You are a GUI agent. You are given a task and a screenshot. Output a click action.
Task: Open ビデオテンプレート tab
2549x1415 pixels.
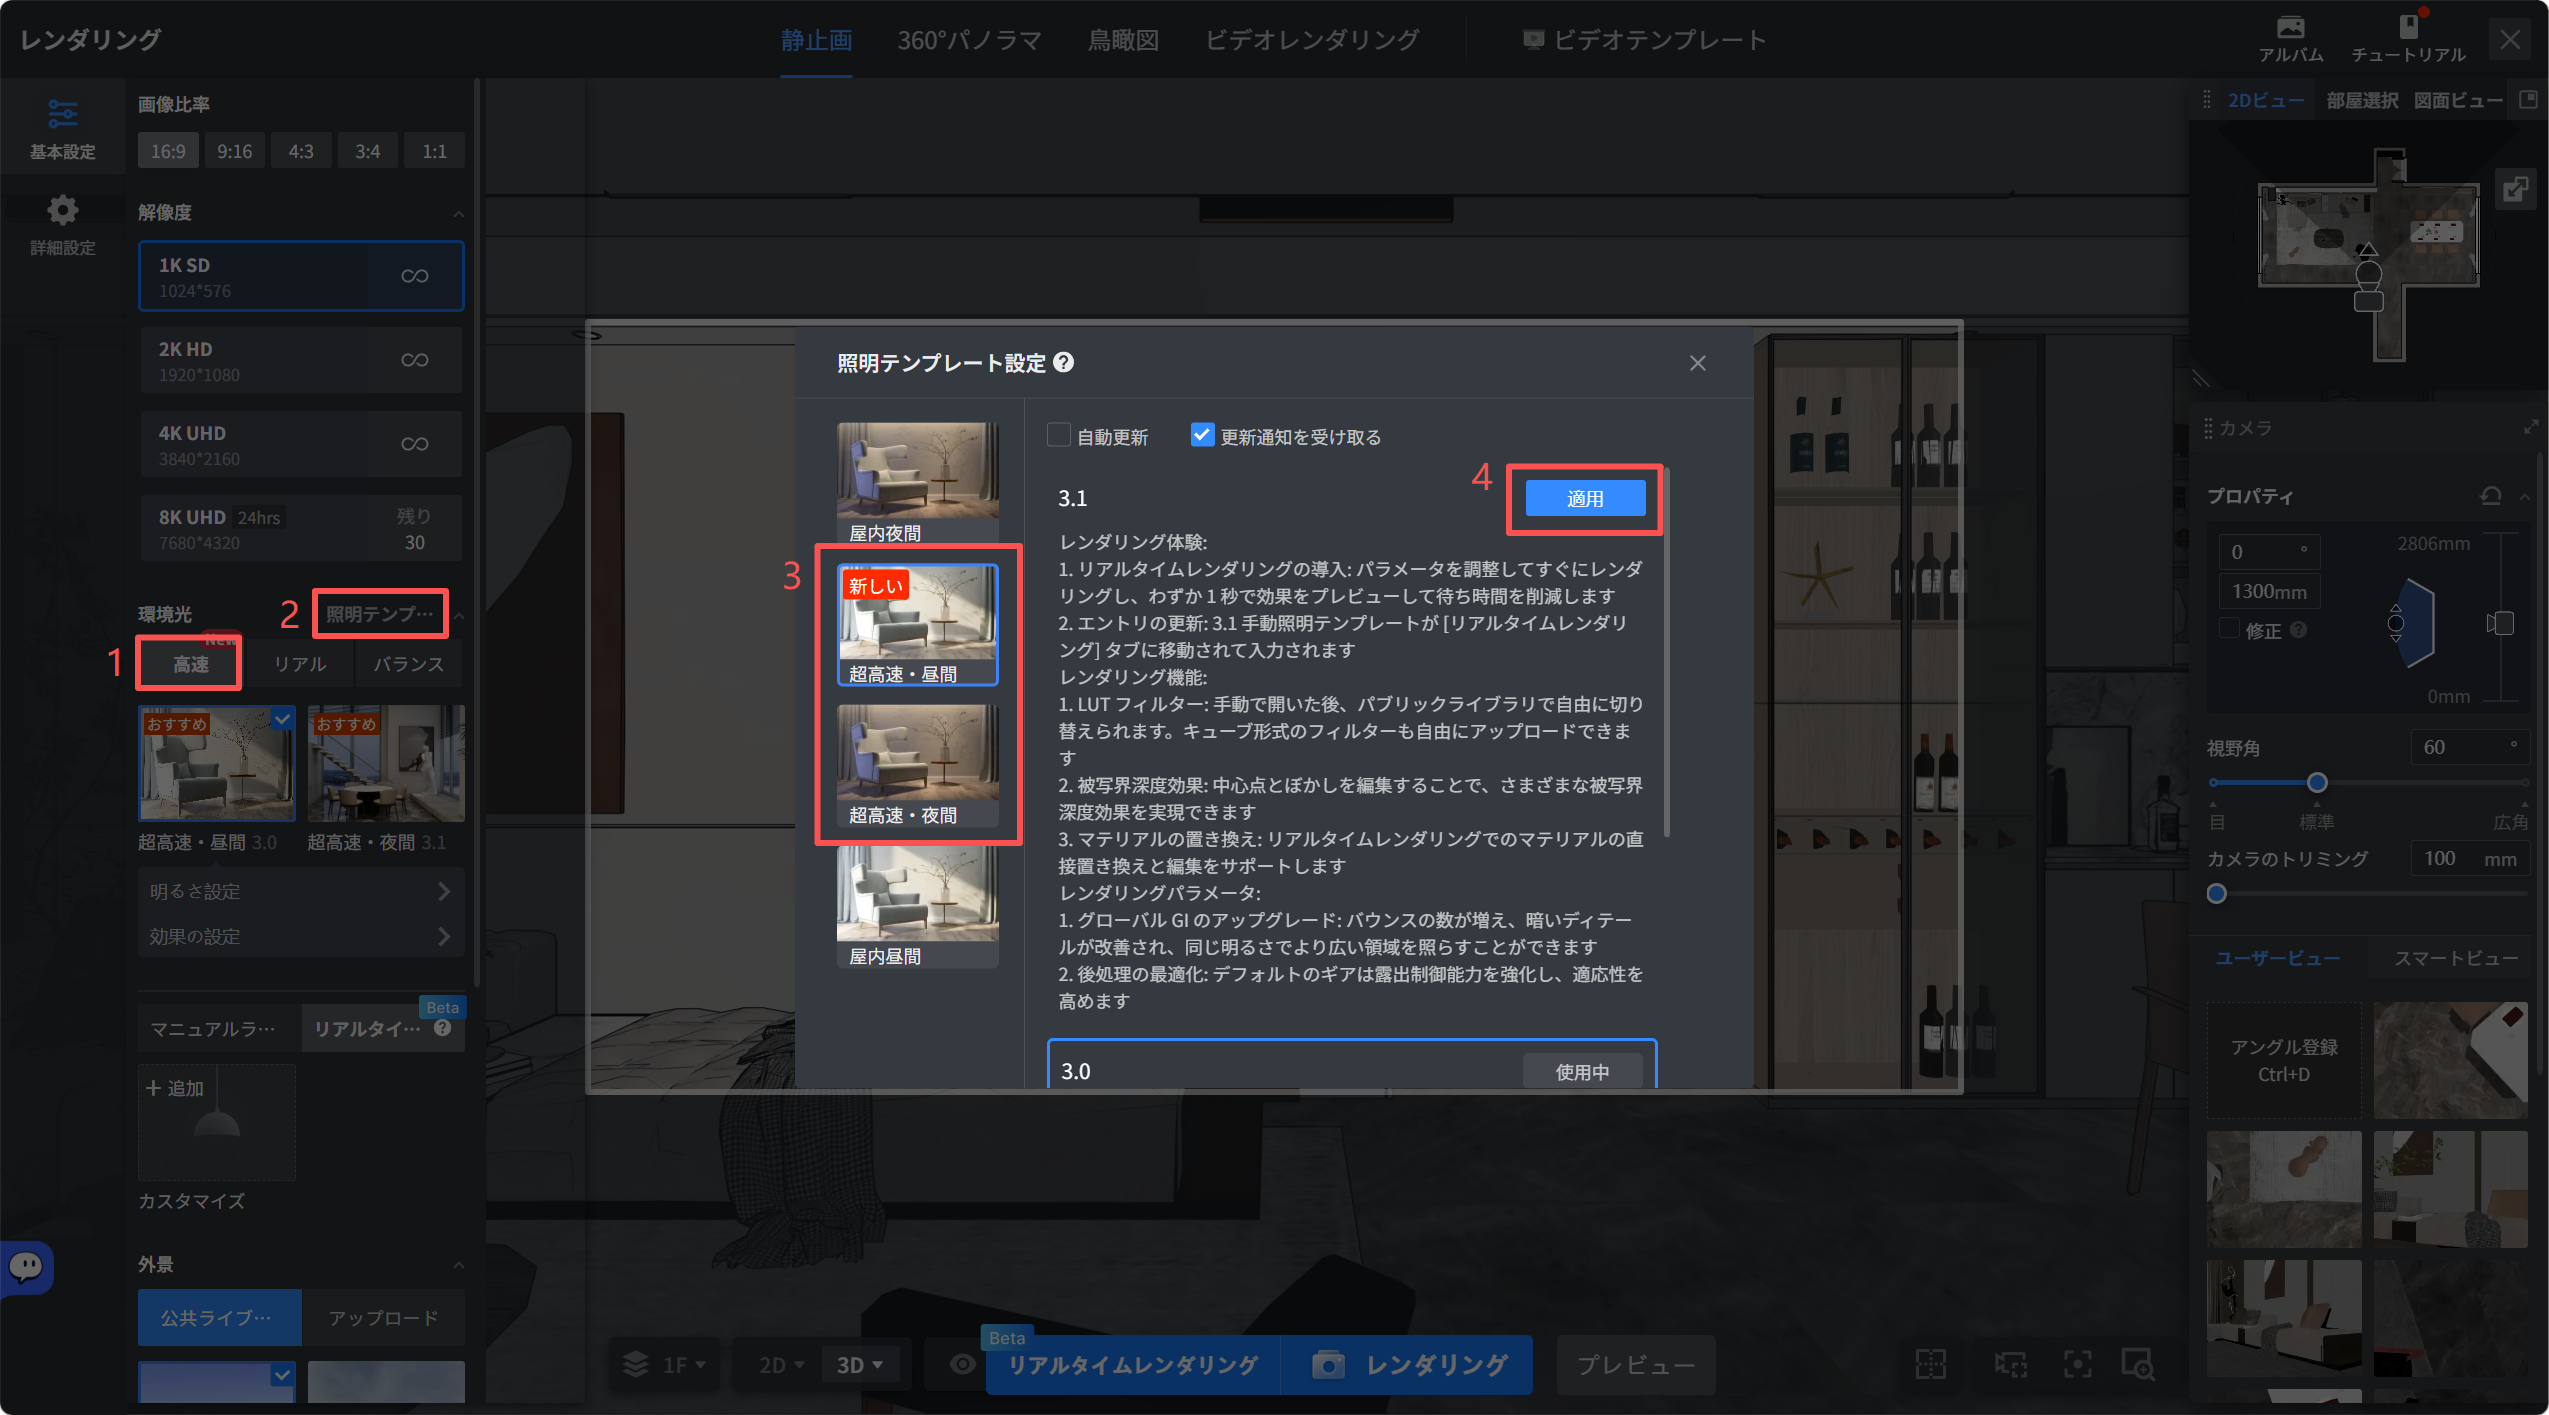[x=1645, y=40]
